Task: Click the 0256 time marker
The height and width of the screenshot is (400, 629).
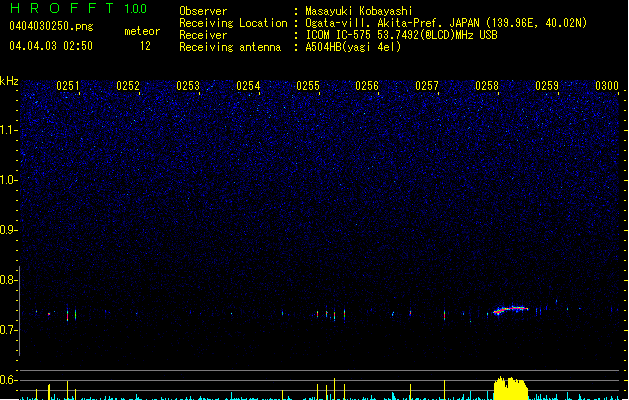Action: point(367,86)
